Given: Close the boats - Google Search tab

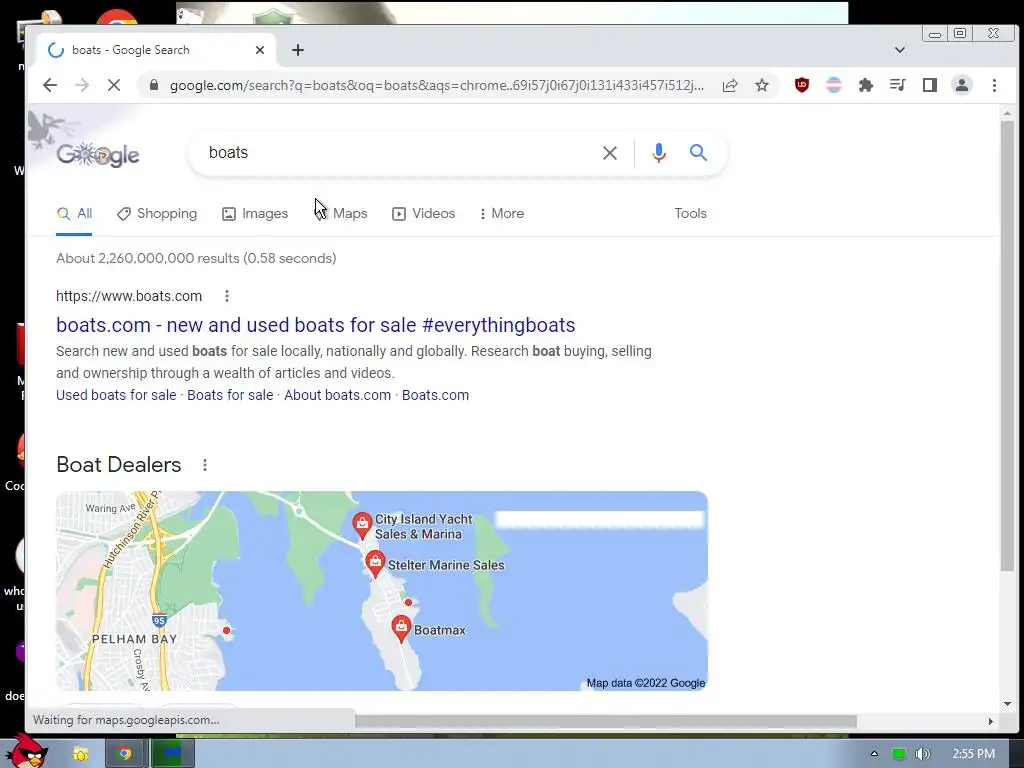Looking at the screenshot, I should (x=260, y=50).
